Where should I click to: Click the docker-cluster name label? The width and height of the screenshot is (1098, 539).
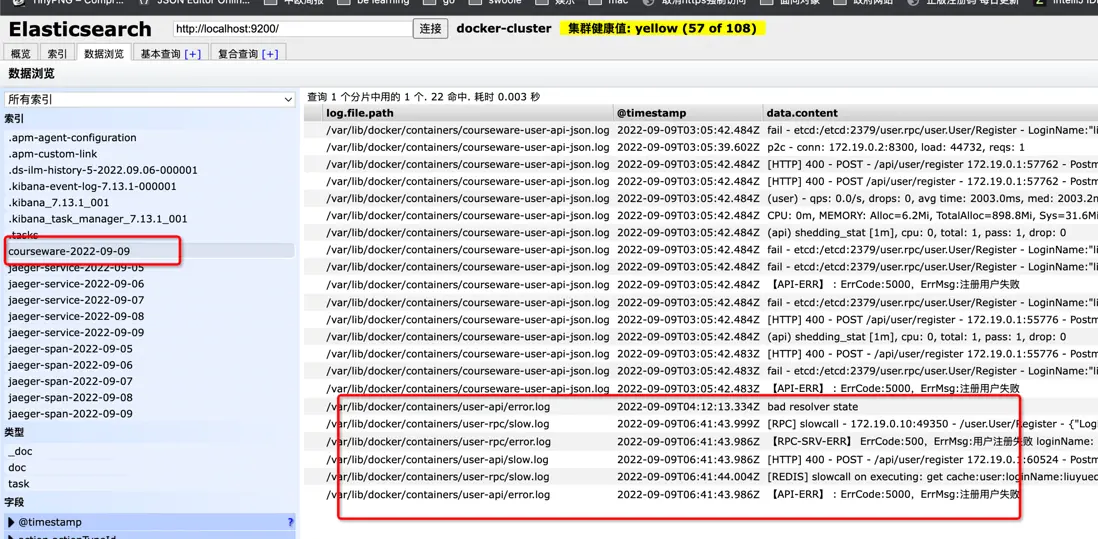503,29
